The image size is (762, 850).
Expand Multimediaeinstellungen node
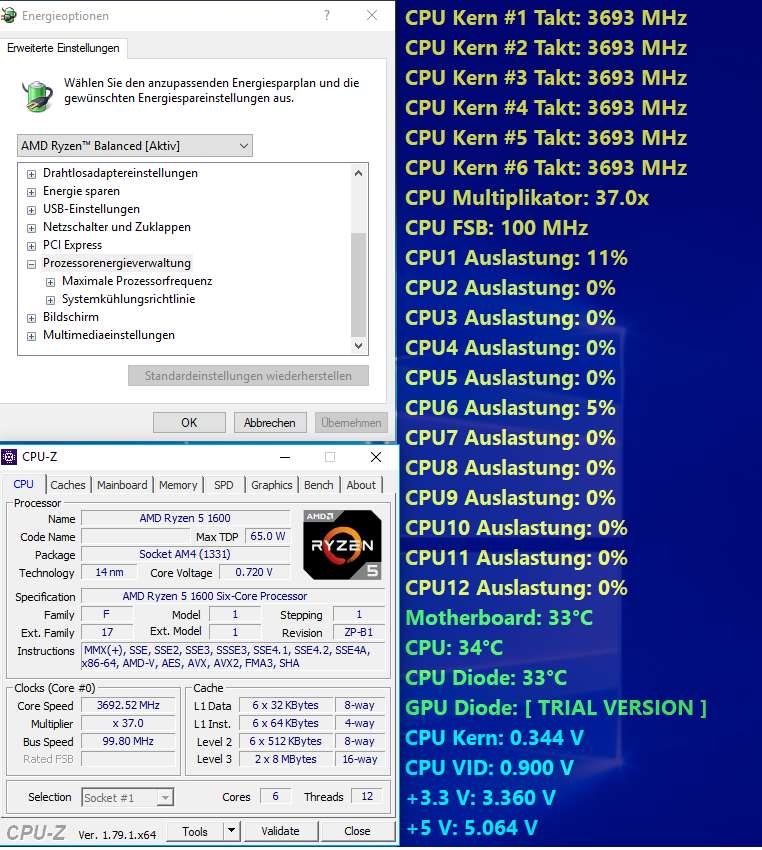tap(31, 336)
